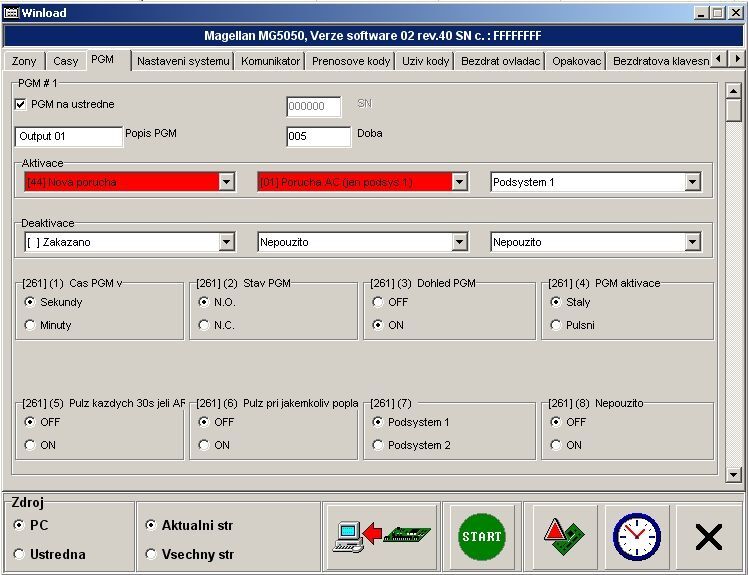Open the Nastaveni systemu tab
This screenshot has width=748, height=575.
click(x=183, y=61)
